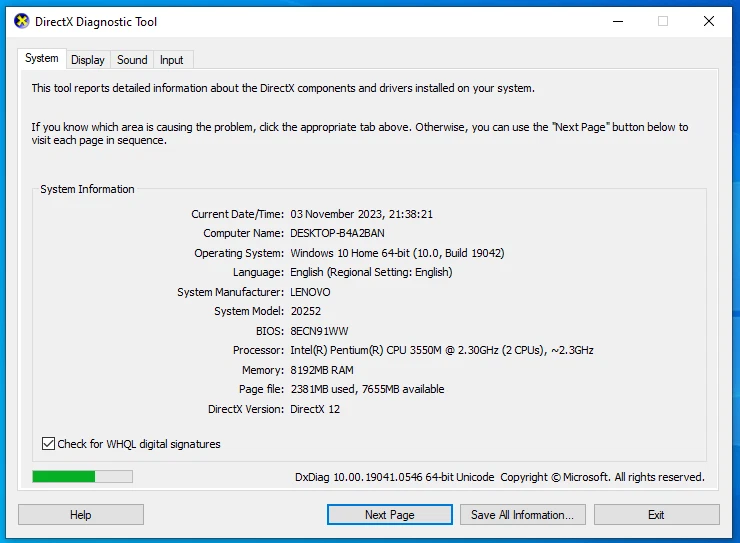Open the Sound tab
This screenshot has height=543, width=740.
(x=132, y=60)
